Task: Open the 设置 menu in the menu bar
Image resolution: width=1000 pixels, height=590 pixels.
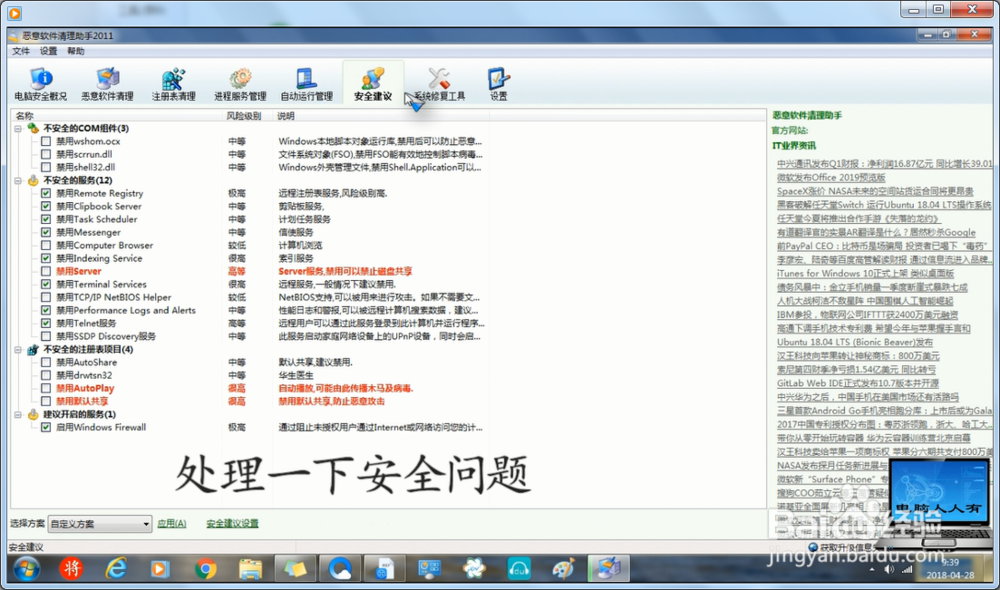Action: (48, 51)
